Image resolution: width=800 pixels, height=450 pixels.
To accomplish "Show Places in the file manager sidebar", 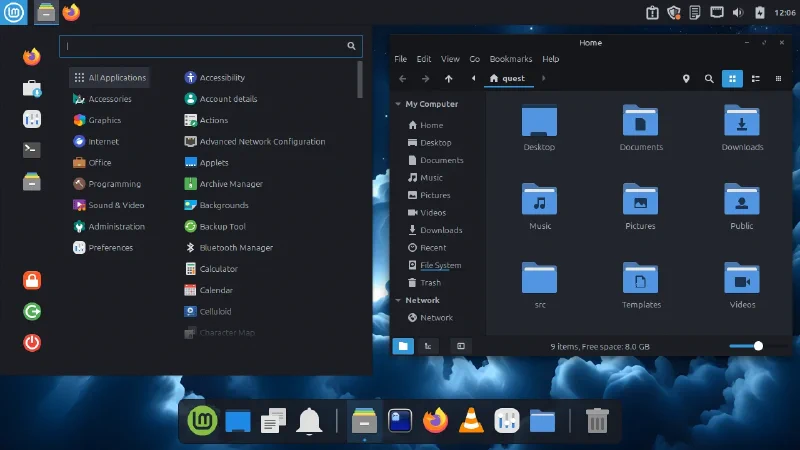I will [403, 346].
